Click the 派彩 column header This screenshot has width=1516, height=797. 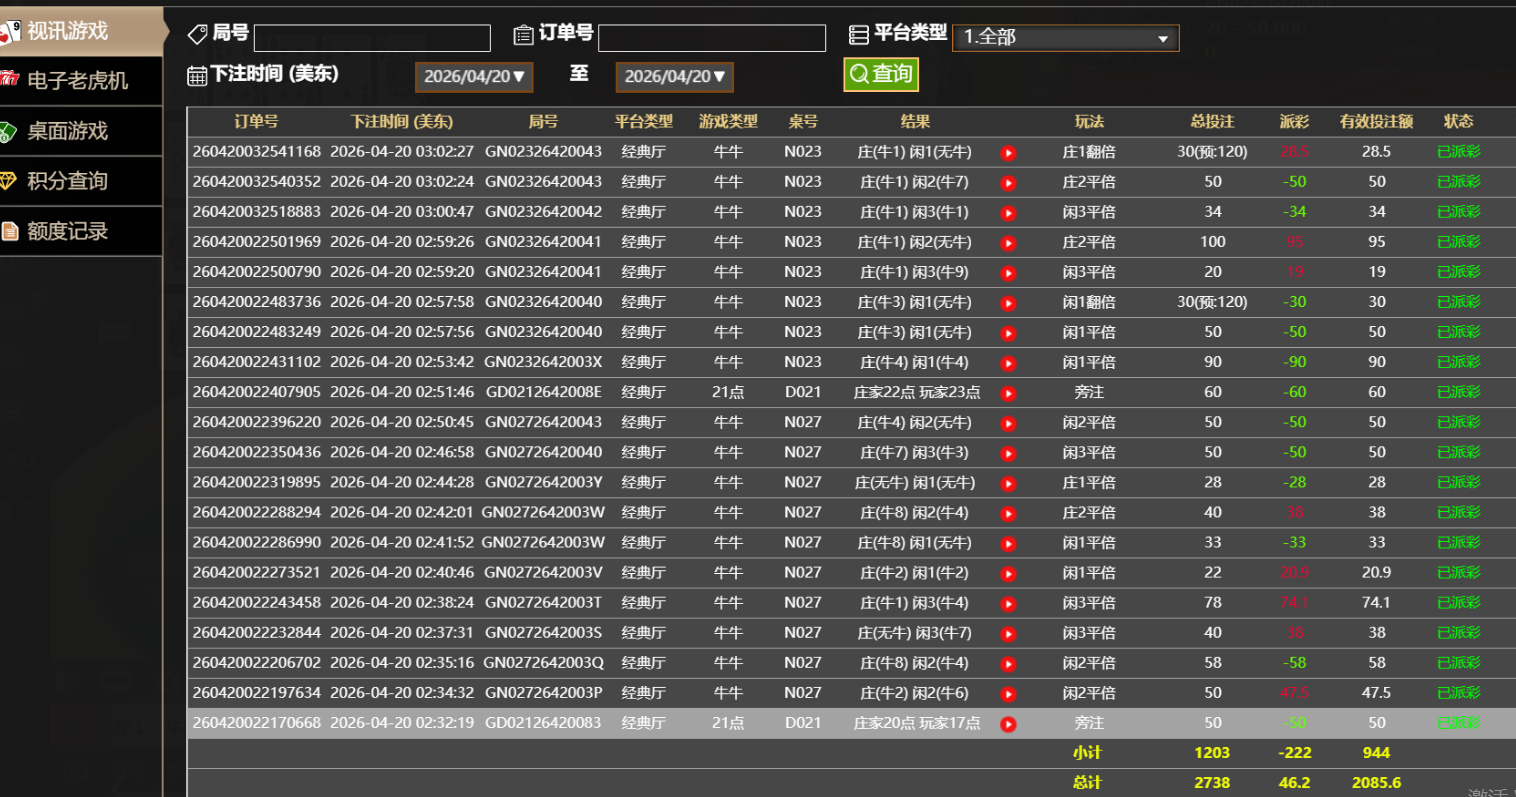(1294, 122)
